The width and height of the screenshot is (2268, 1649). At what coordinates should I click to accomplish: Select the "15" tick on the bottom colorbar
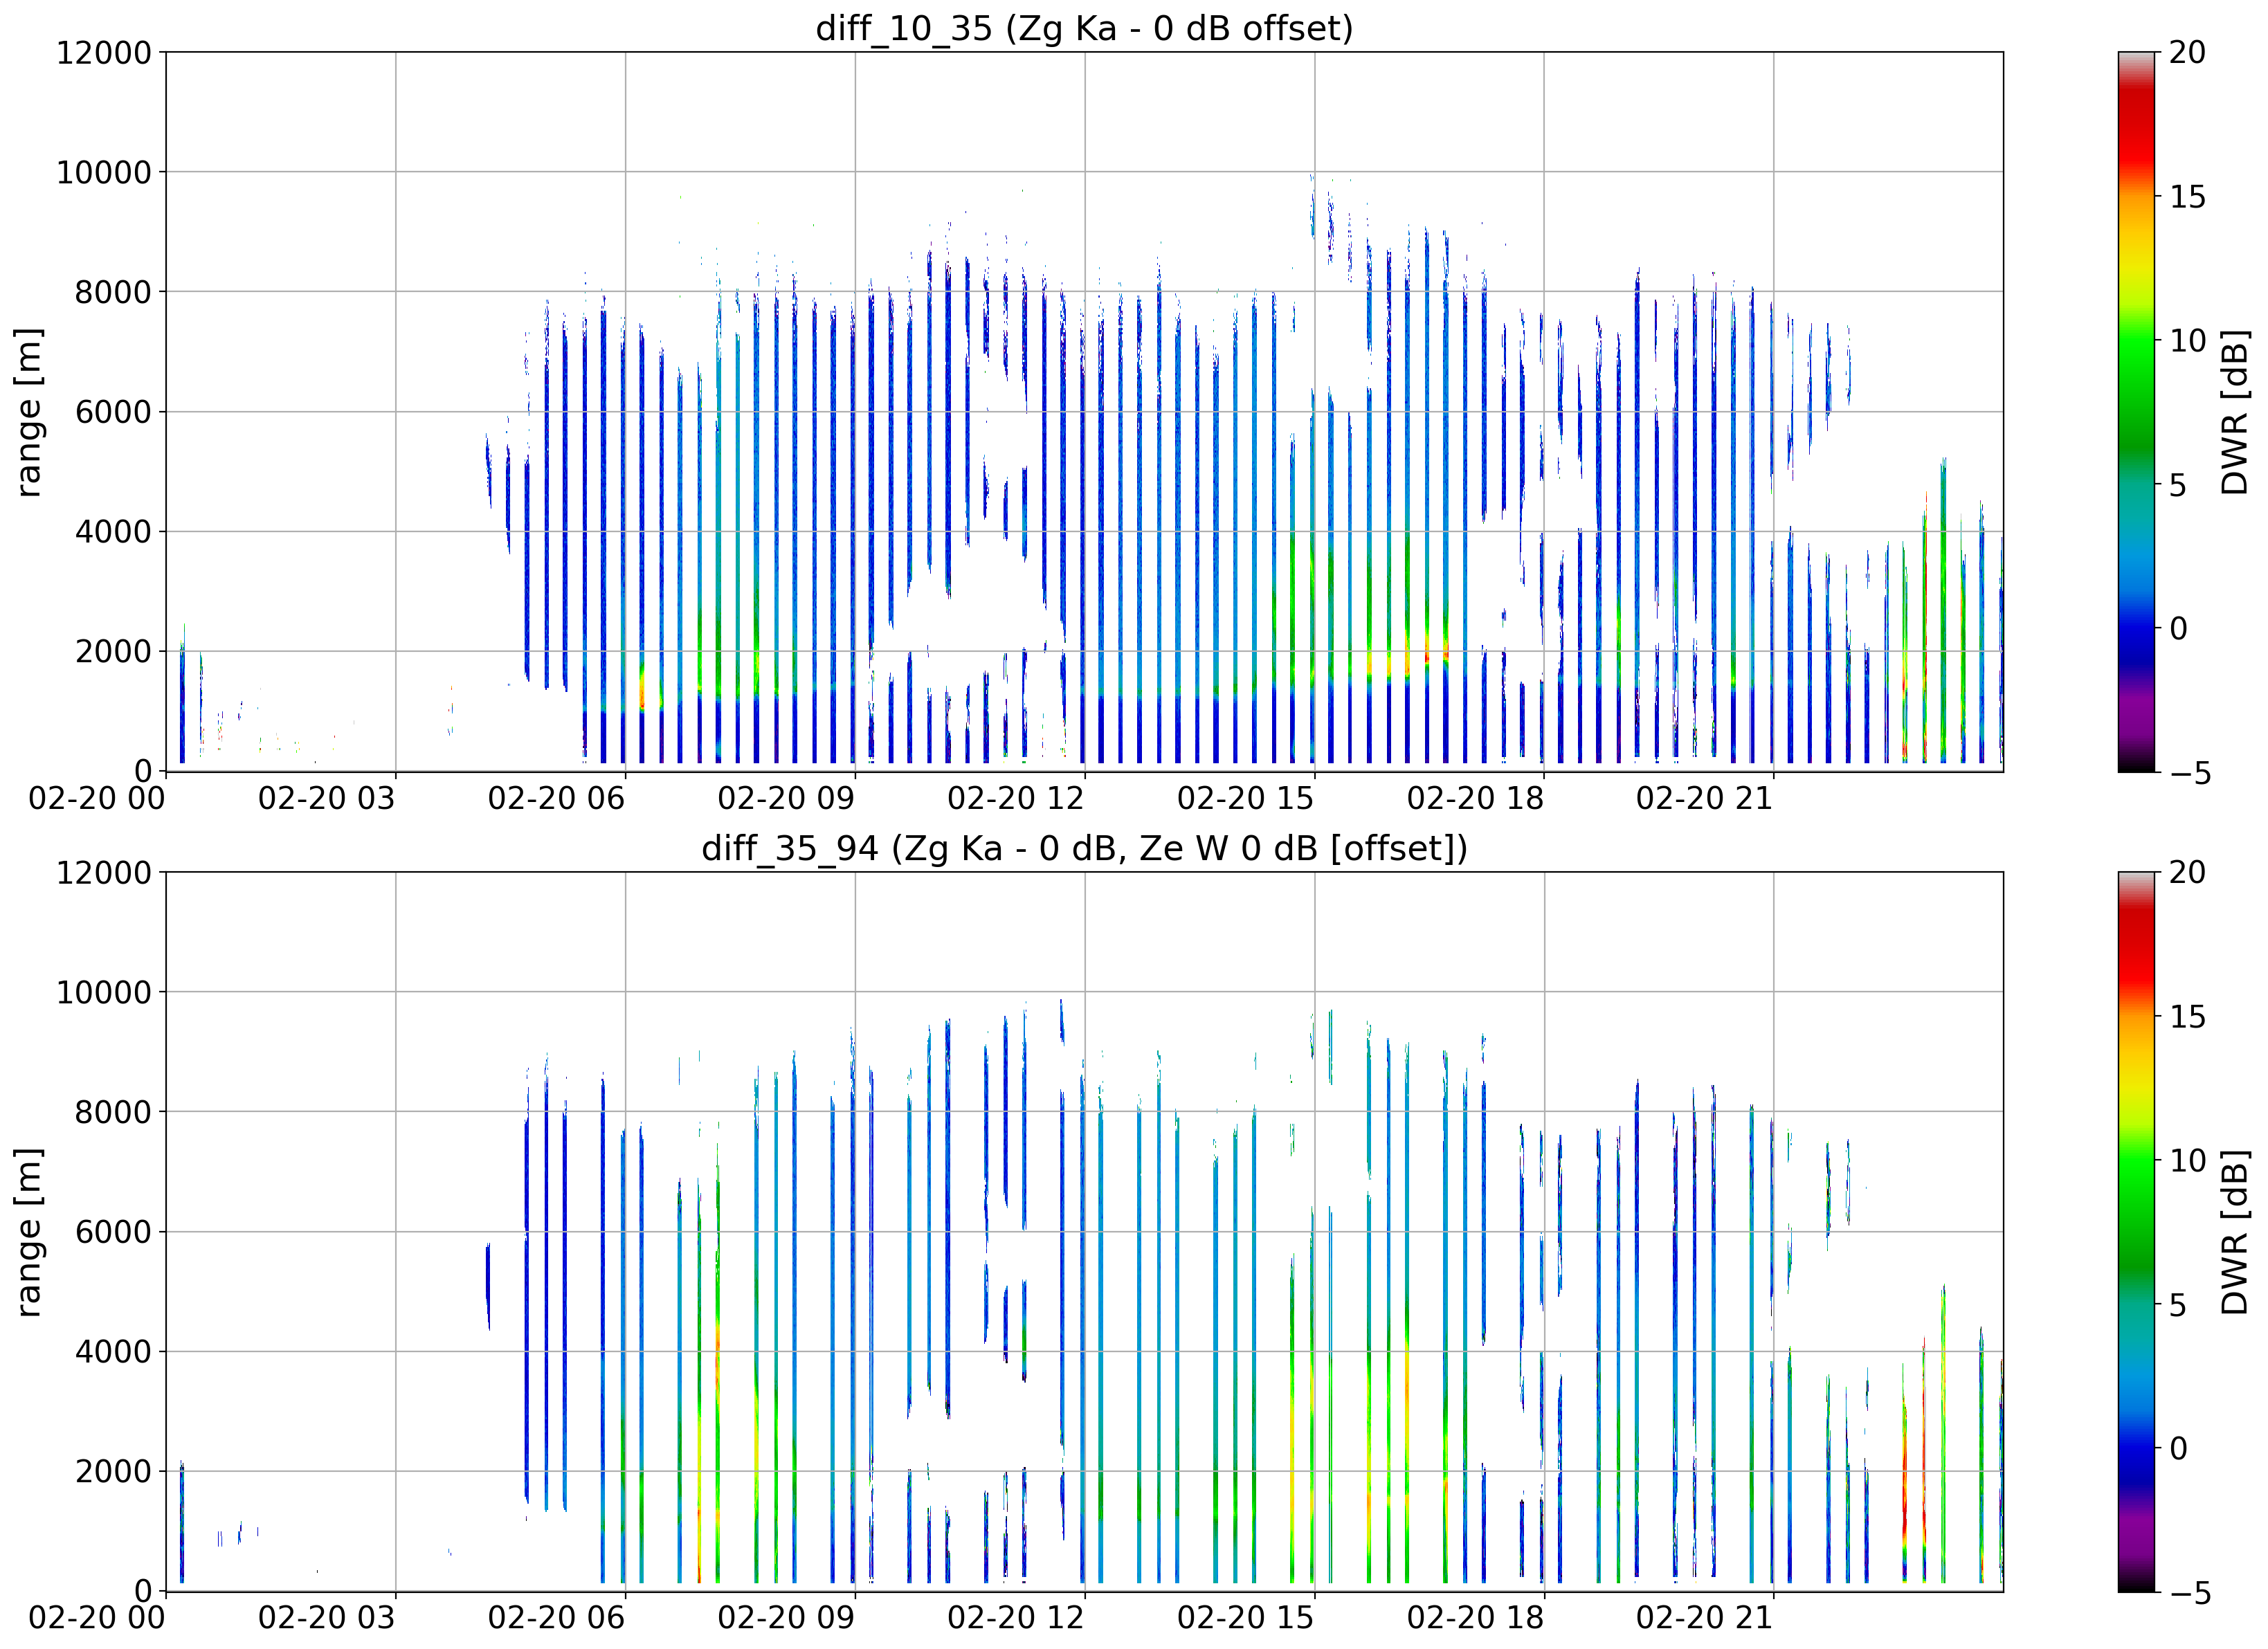(x=2188, y=1016)
